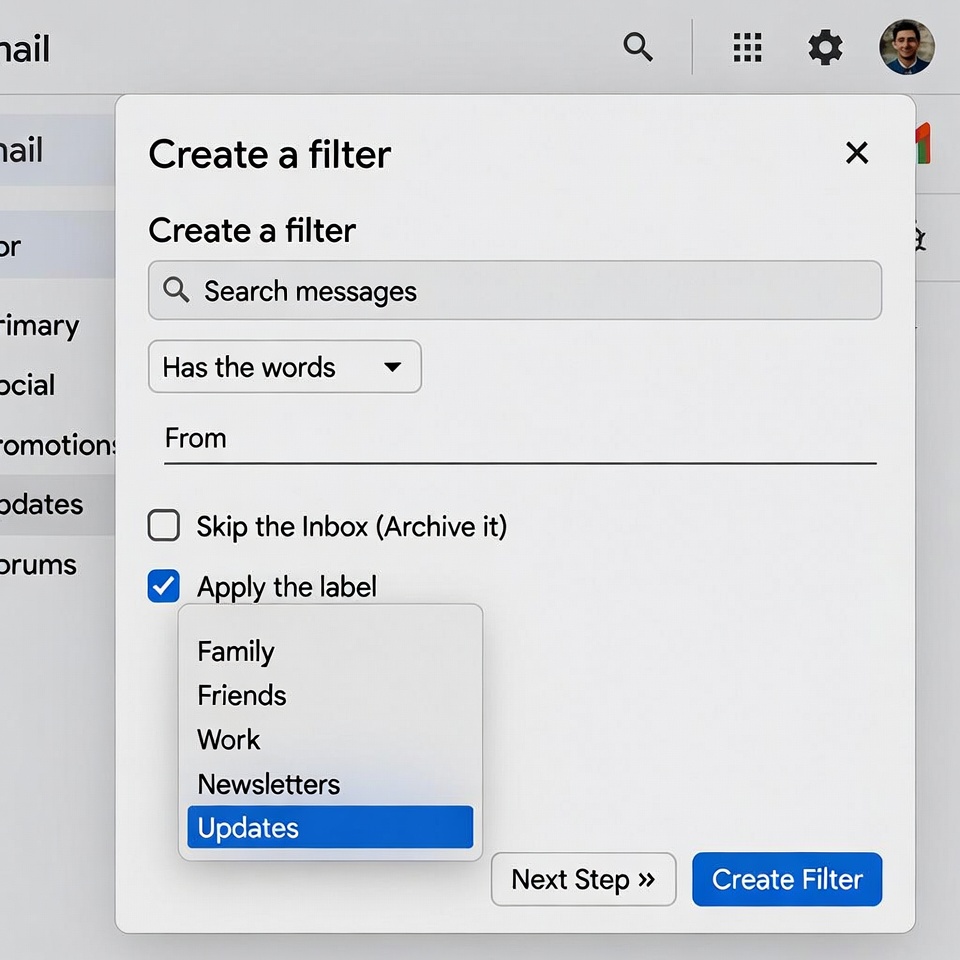The width and height of the screenshot is (960, 960).
Task: Click the user profile avatar
Action: coord(906,47)
